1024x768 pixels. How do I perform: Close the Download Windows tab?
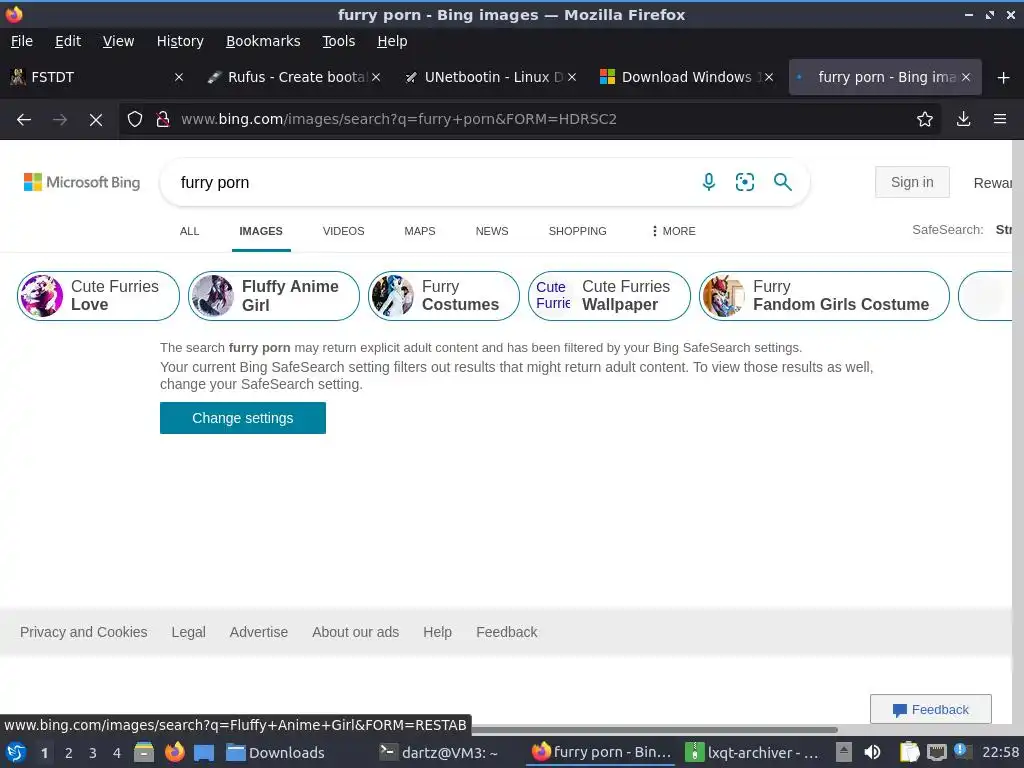tap(769, 77)
